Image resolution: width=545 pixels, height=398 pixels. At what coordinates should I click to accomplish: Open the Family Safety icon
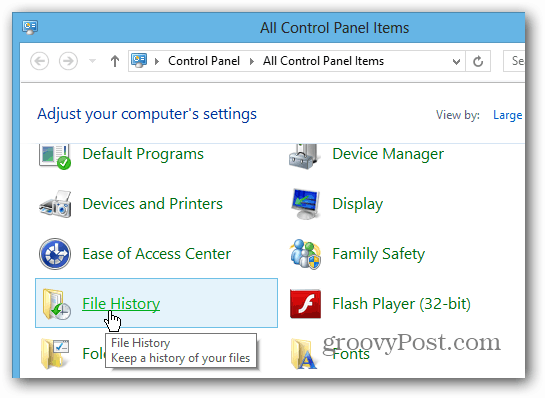point(305,254)
